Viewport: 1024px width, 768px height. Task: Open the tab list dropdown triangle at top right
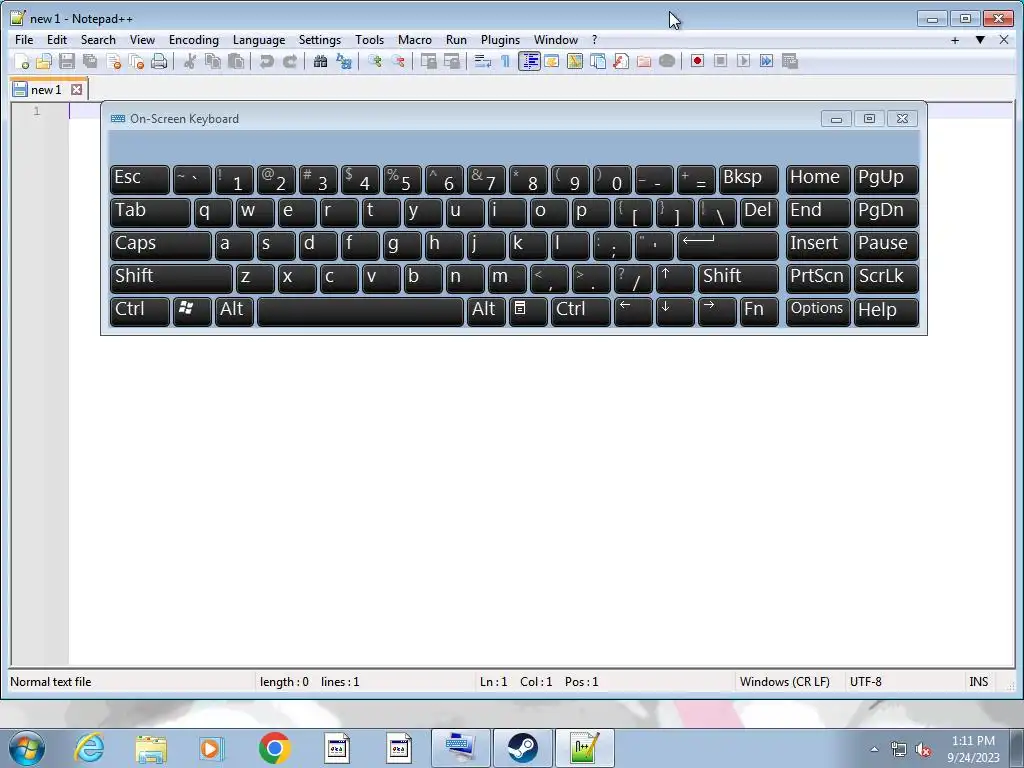point(980,40)
